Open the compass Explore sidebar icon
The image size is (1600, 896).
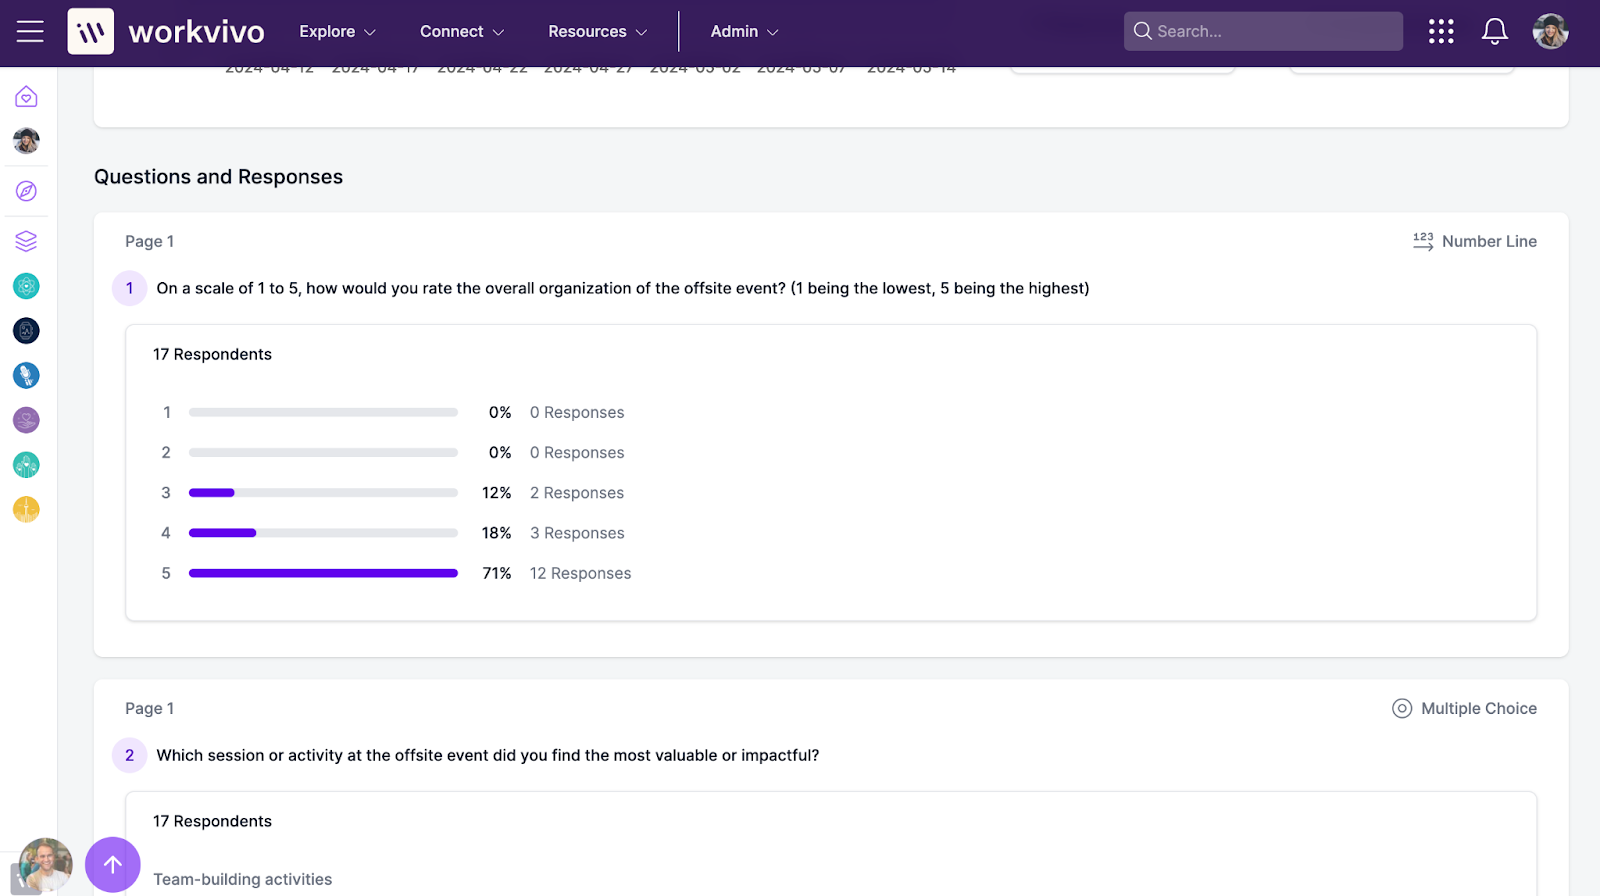(26, 191)
